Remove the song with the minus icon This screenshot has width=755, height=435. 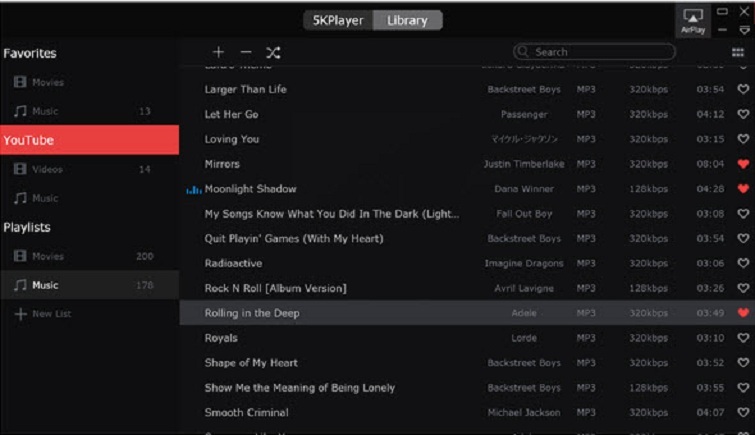246,52
